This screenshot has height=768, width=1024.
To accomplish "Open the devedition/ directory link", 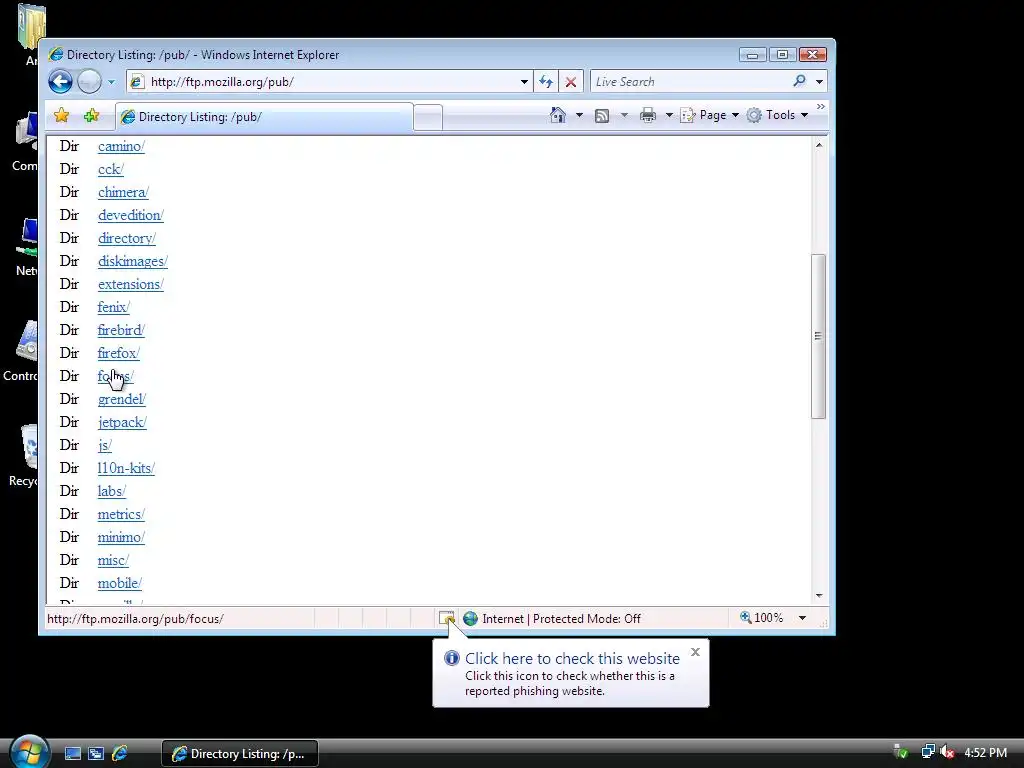I will 131,215.
